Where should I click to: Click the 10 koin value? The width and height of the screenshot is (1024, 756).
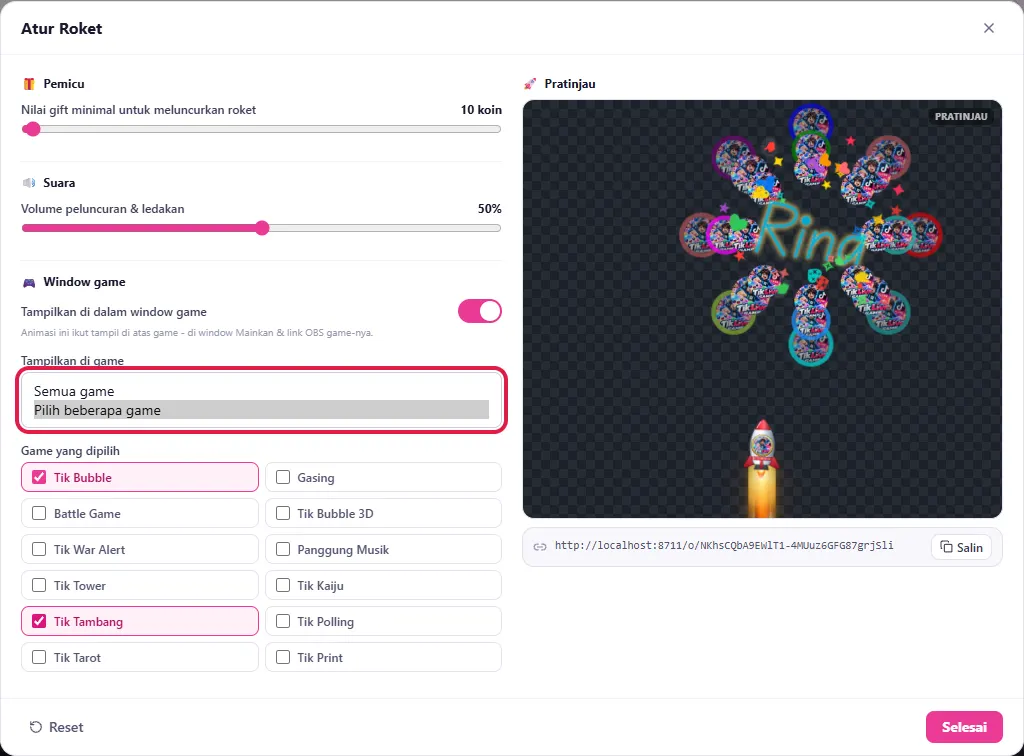481,110
